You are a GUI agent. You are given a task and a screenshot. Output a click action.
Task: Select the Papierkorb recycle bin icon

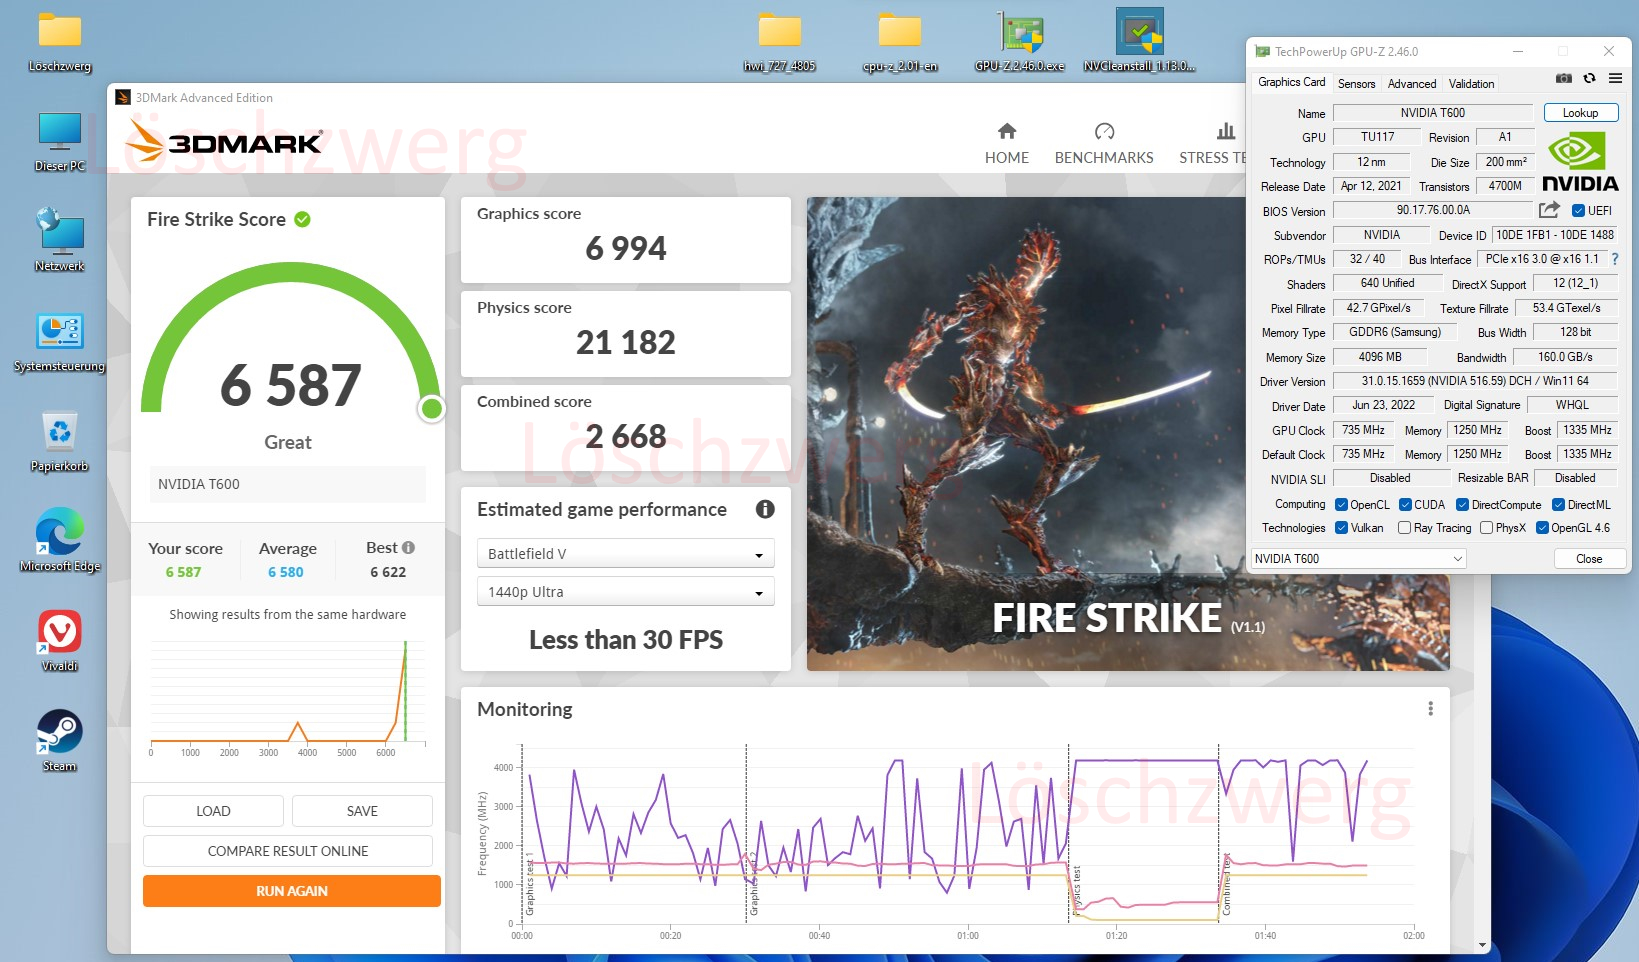tap(60, 441)
